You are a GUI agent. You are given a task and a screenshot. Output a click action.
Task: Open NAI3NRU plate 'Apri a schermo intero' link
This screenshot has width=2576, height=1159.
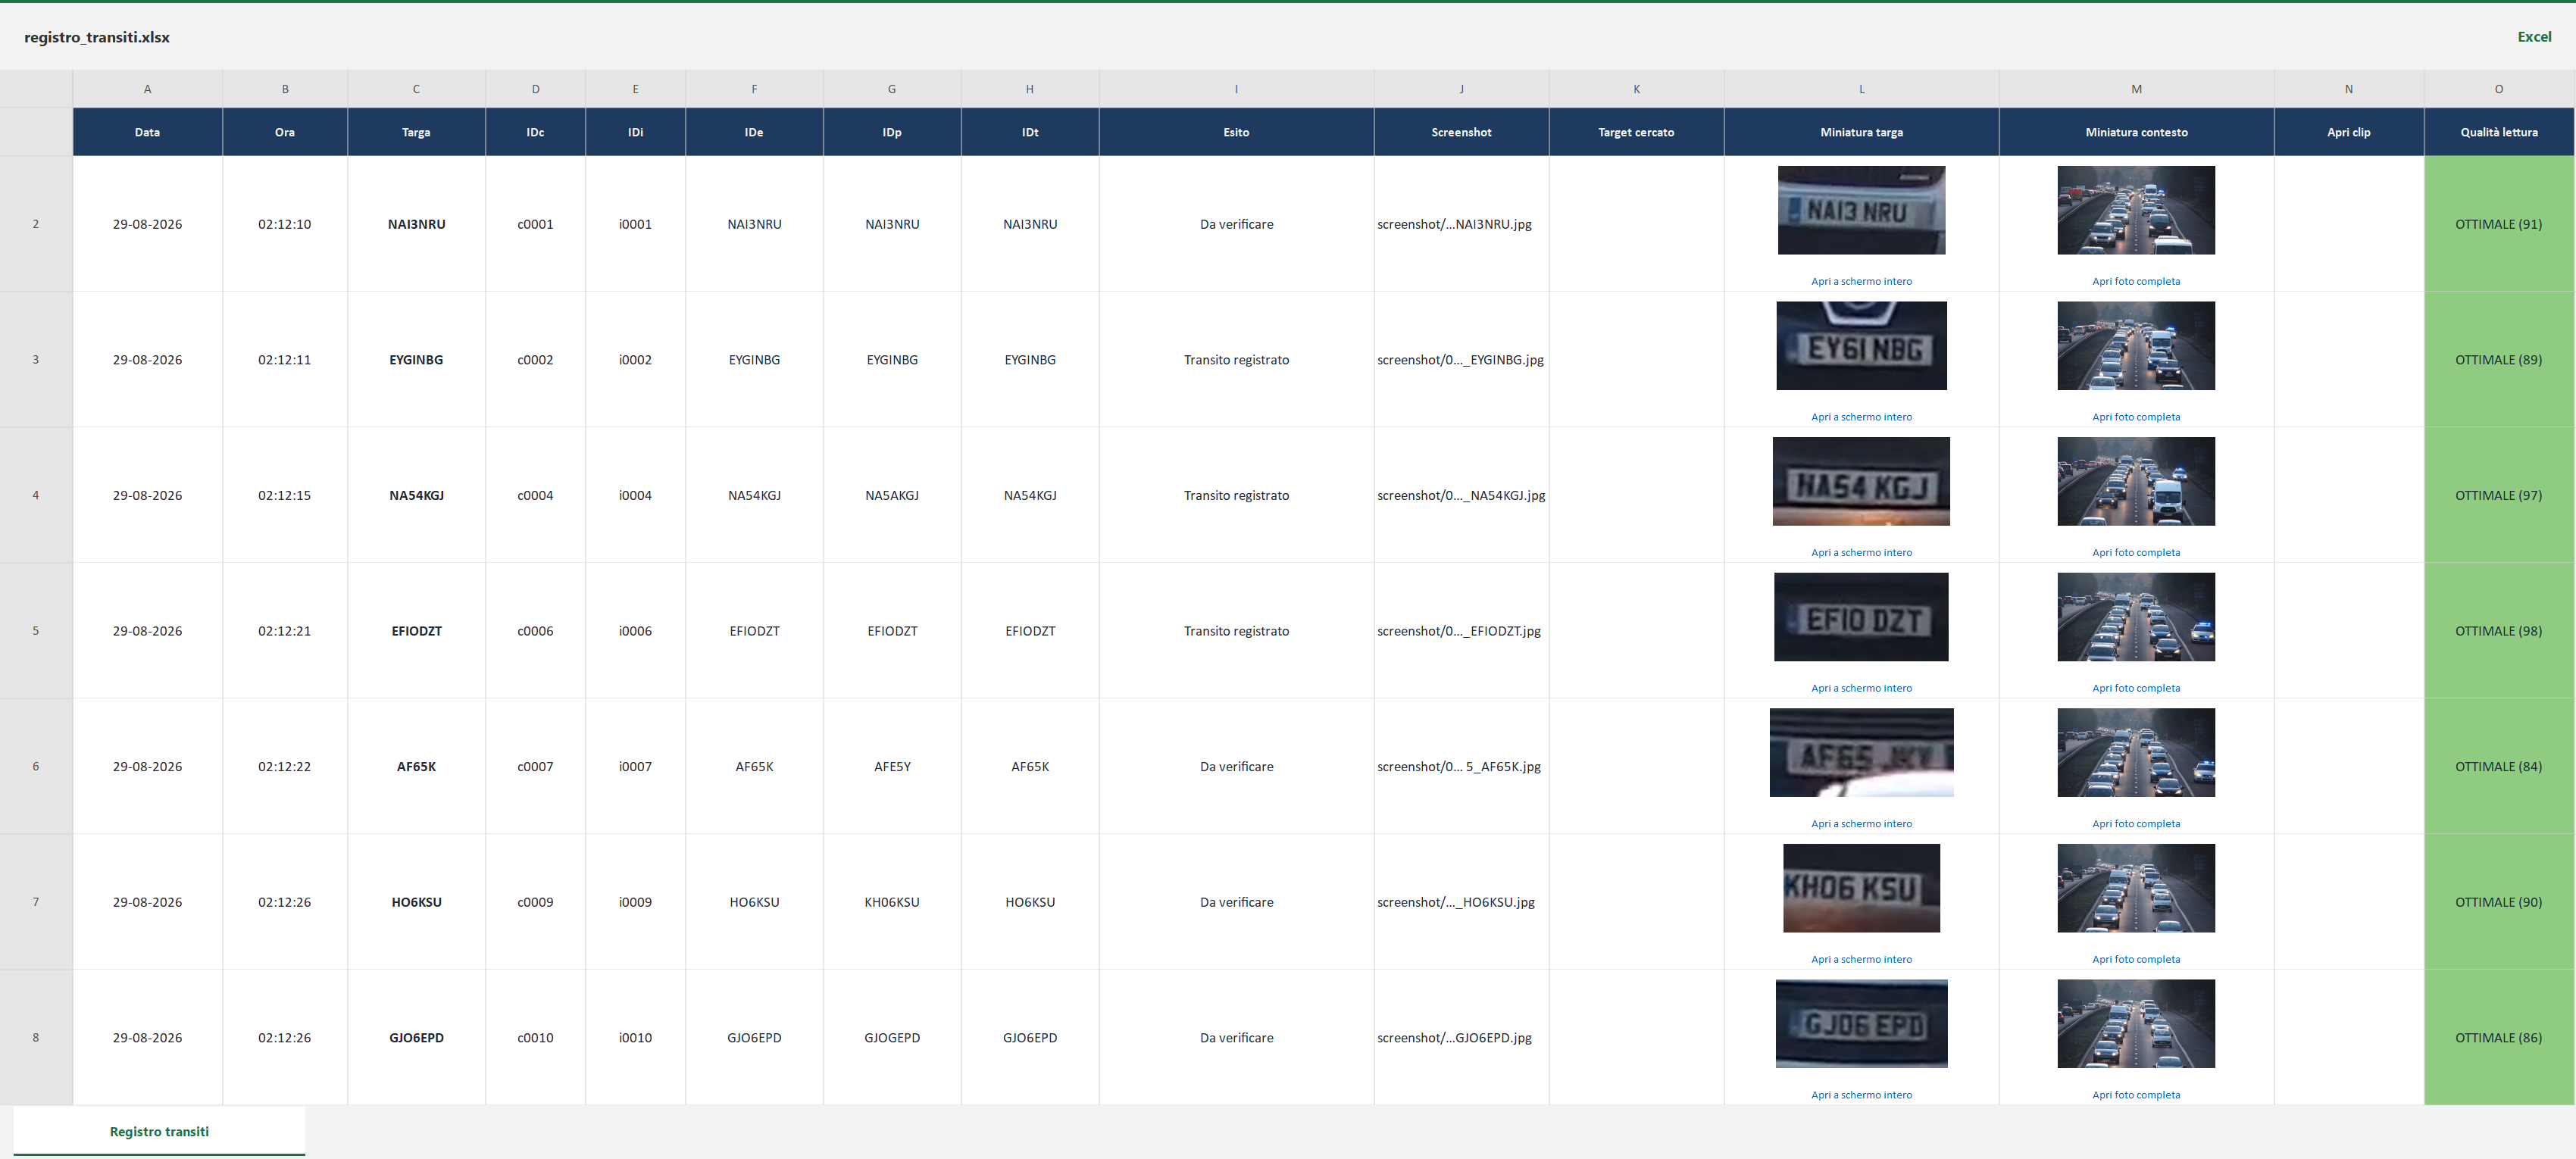[1861, 281]
